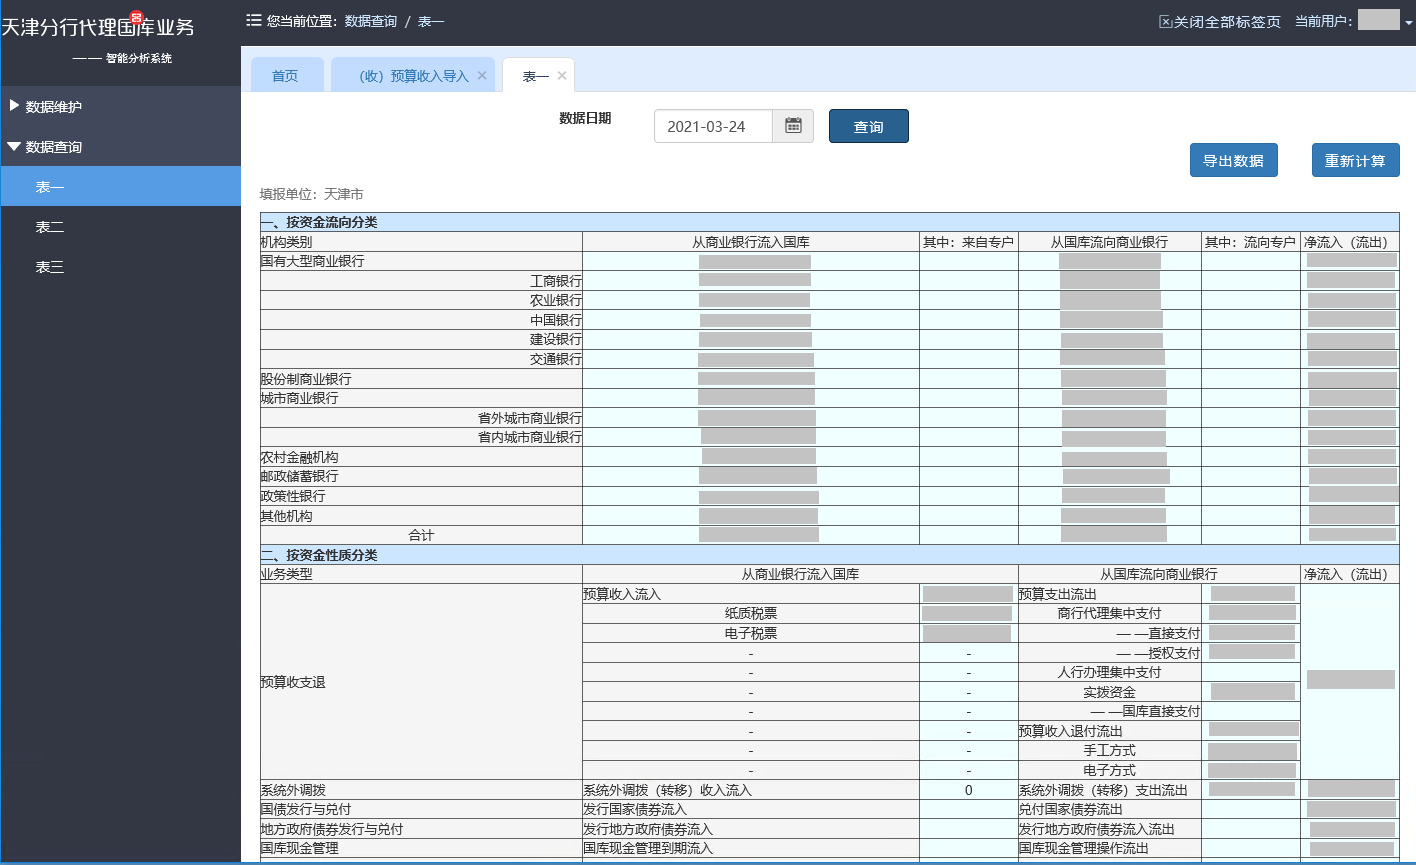Close the 预算收入导入 tab
The width and height of the screenshot is (1416, 865).
[x=482, y=75]
